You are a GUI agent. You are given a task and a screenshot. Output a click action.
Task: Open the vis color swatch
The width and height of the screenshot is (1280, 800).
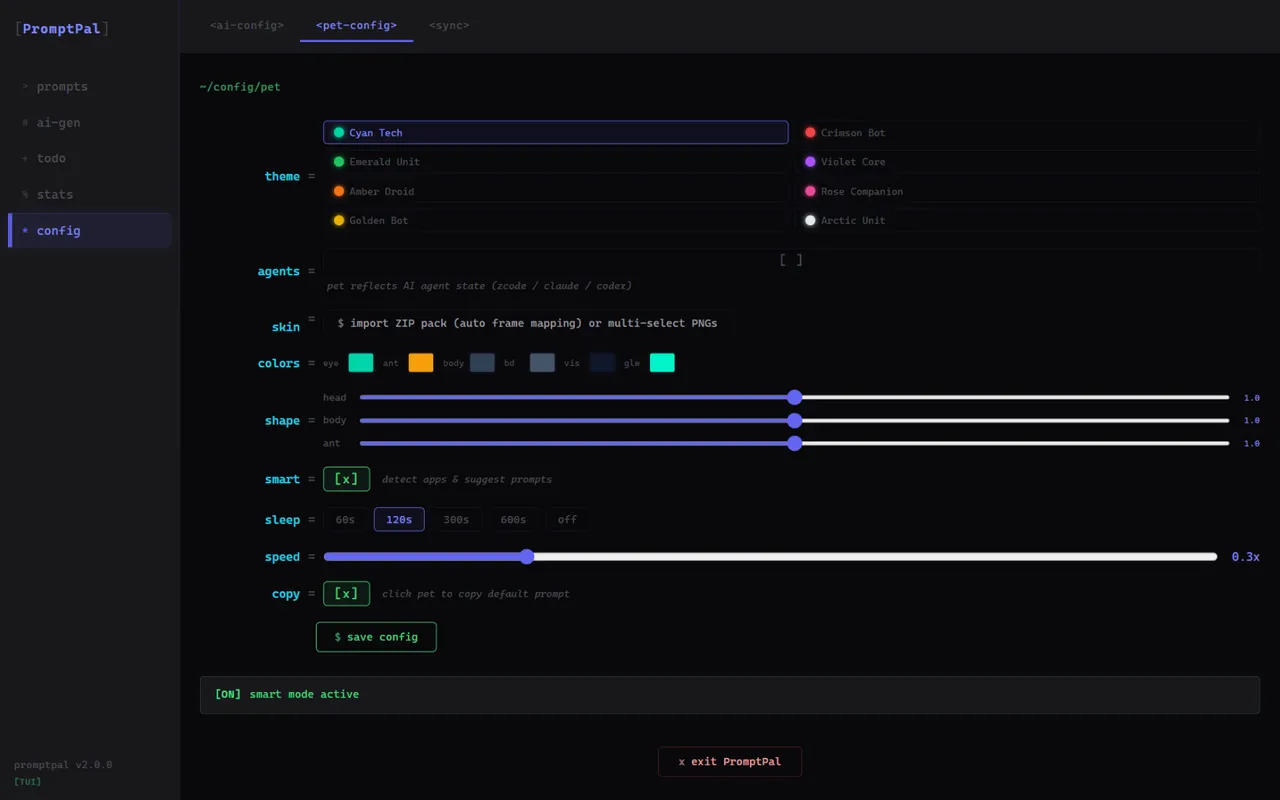pos(602,363)
